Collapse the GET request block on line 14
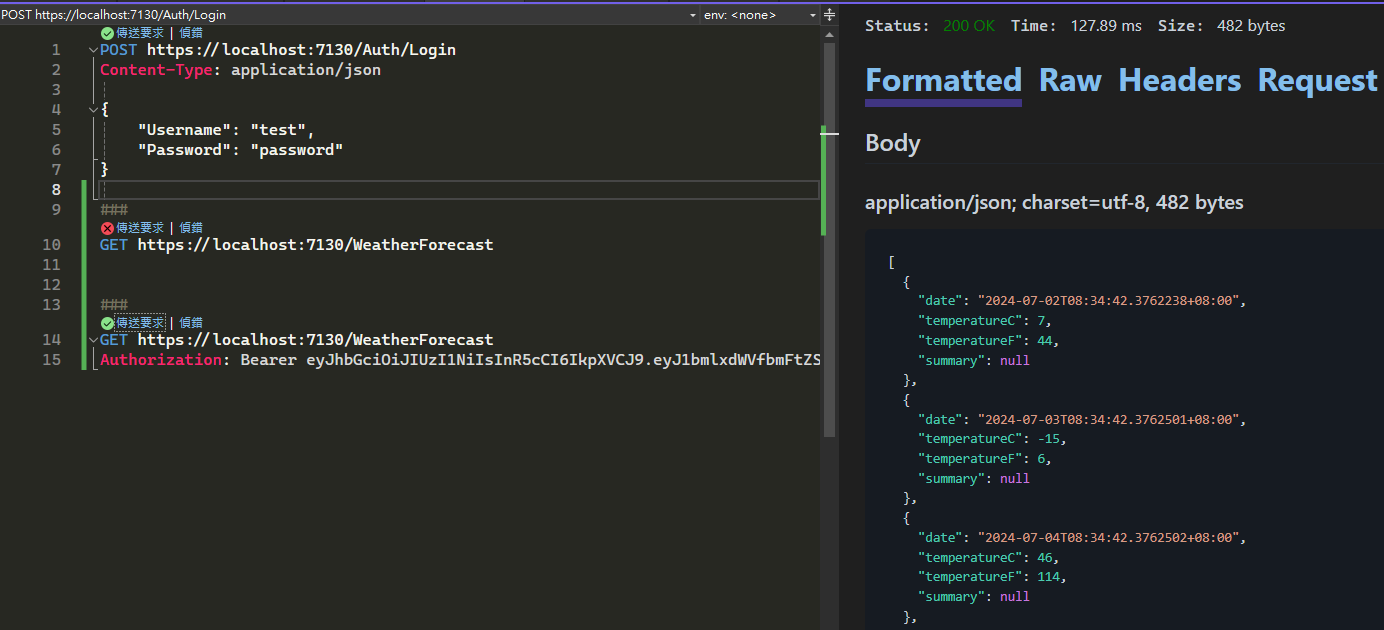Image resolution: width=1384 pixels, height=630 pixels. pos(93,340)
